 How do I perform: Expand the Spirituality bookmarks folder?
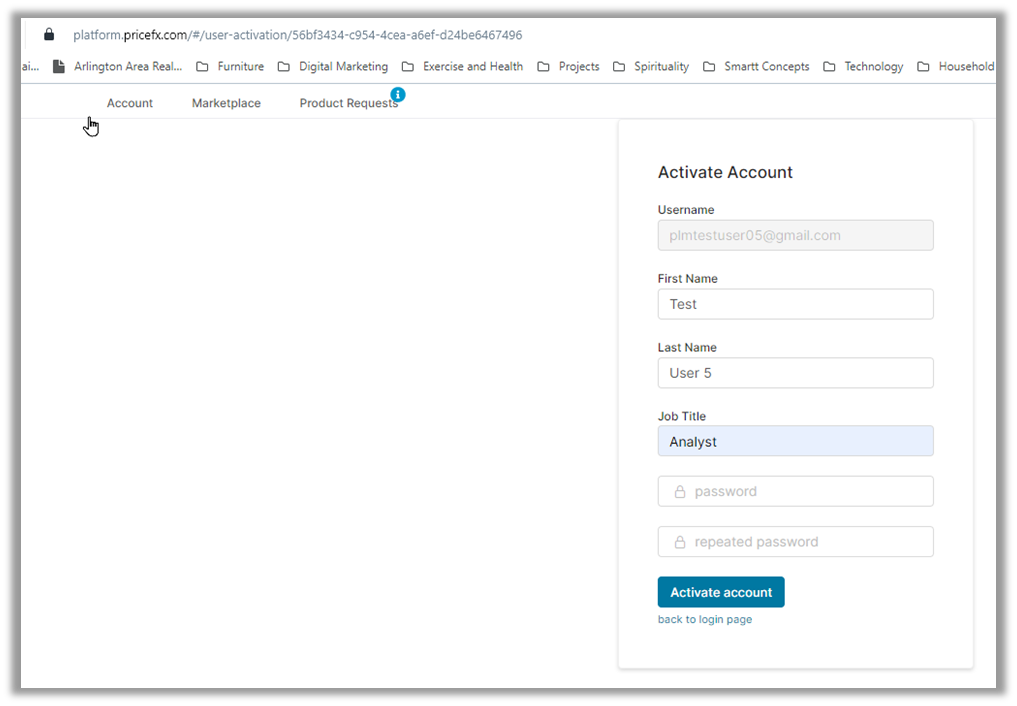[x=651, y=67]
